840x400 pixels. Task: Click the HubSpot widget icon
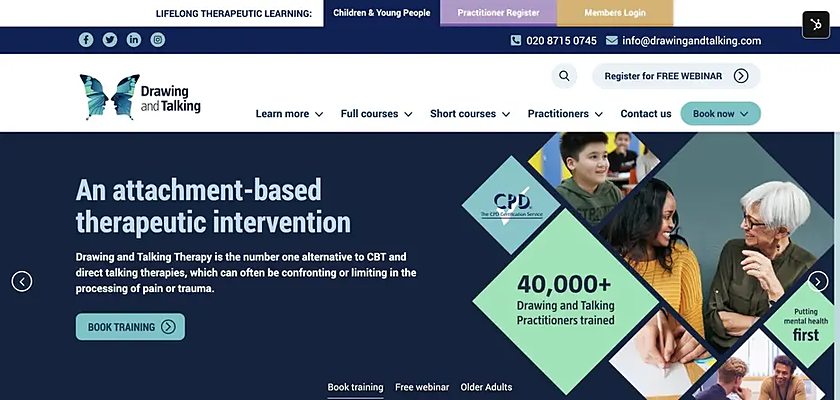[816, 25]
